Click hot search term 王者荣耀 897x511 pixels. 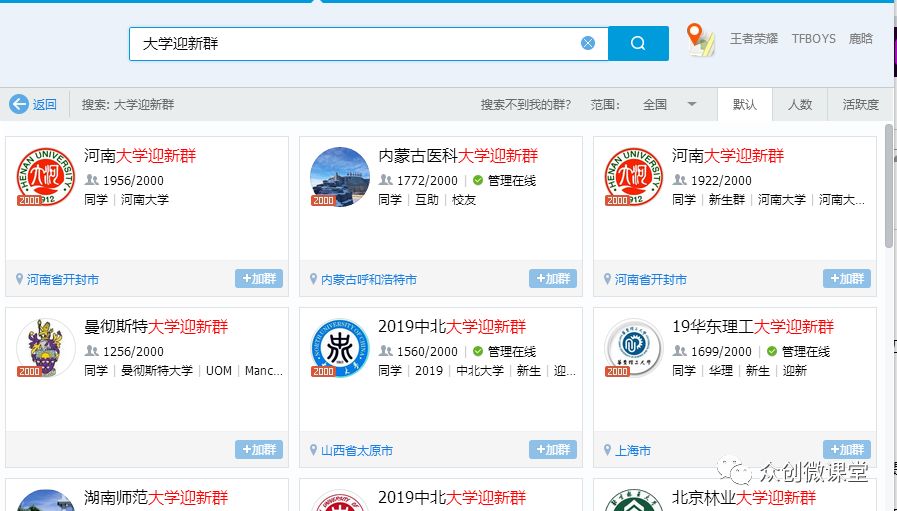click(754, 39)
